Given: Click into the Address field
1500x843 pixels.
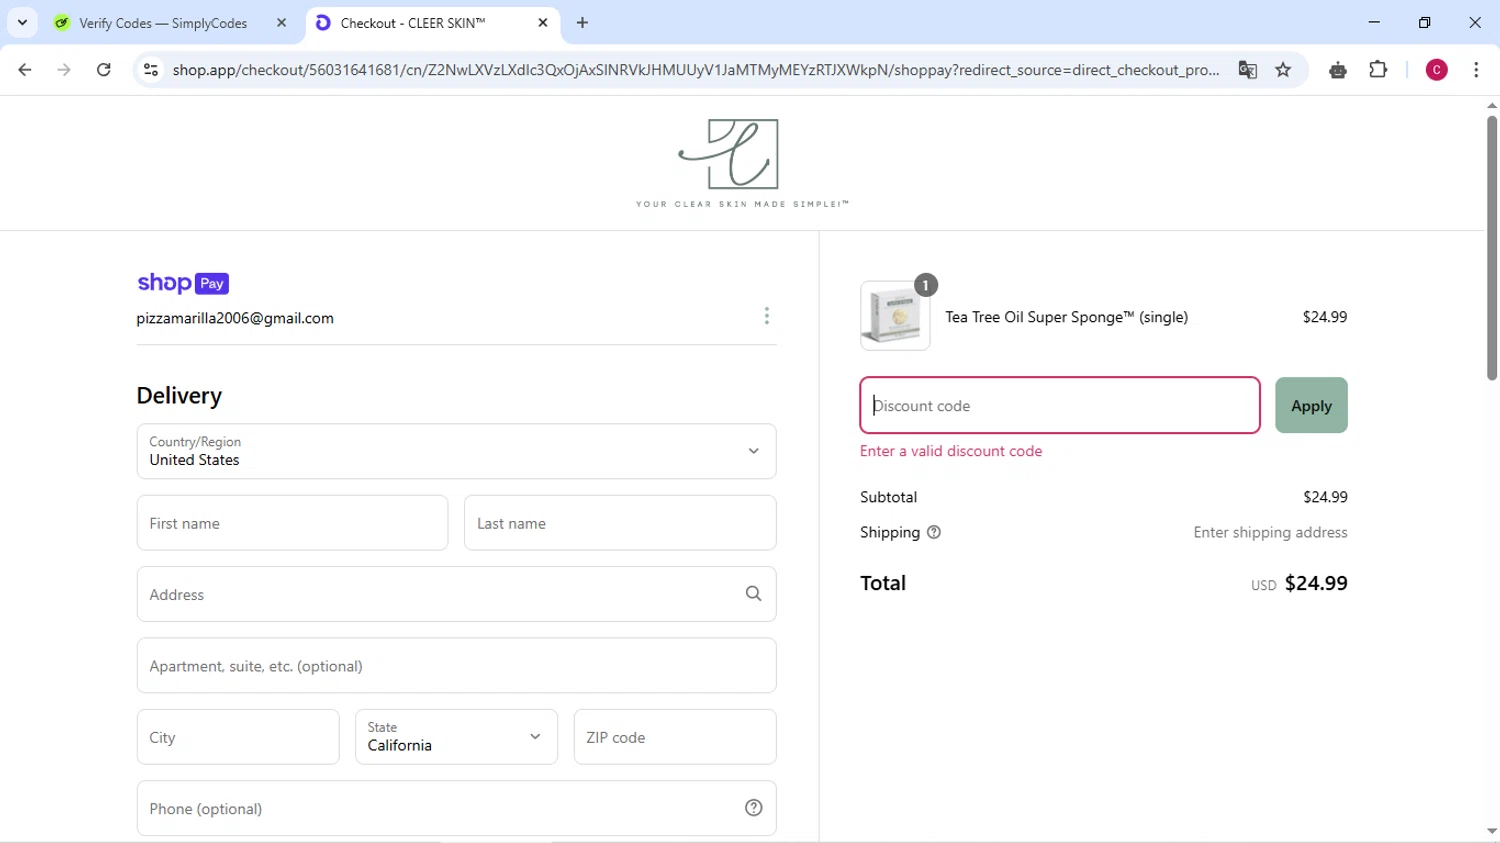Looking at the screenshot, I should [x=456, y=594].
